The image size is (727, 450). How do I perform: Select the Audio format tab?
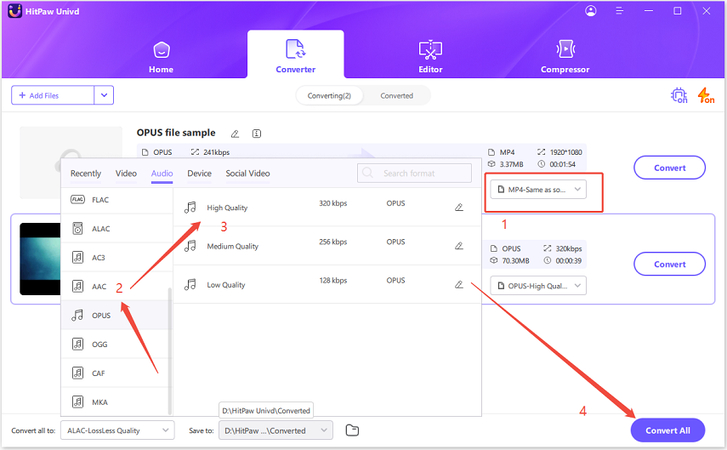(x=162, y=173)
